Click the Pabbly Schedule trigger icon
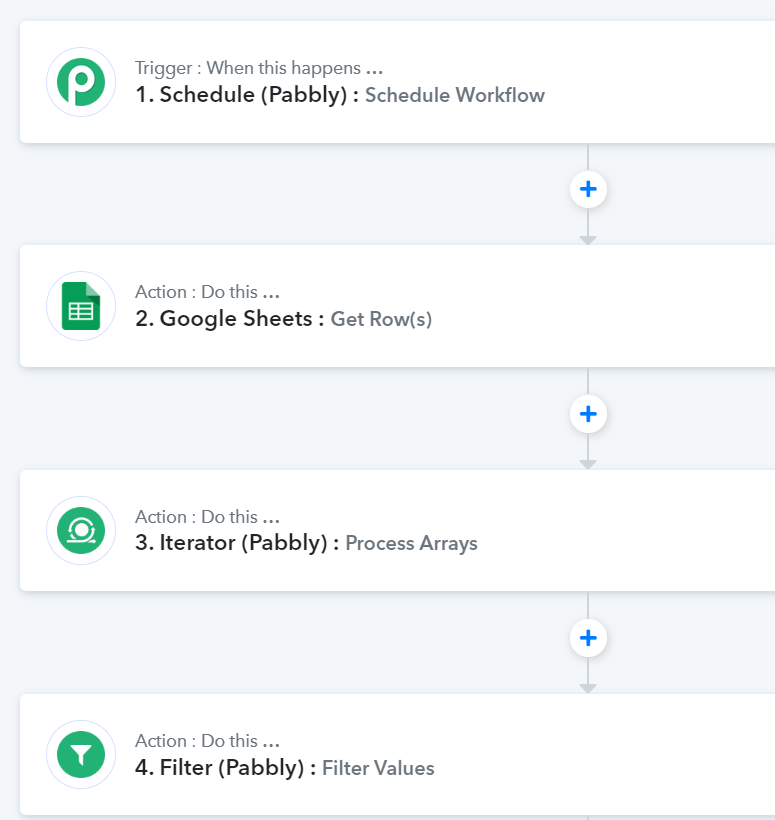This screenshot has height=820, width=775. pos(81,82)
